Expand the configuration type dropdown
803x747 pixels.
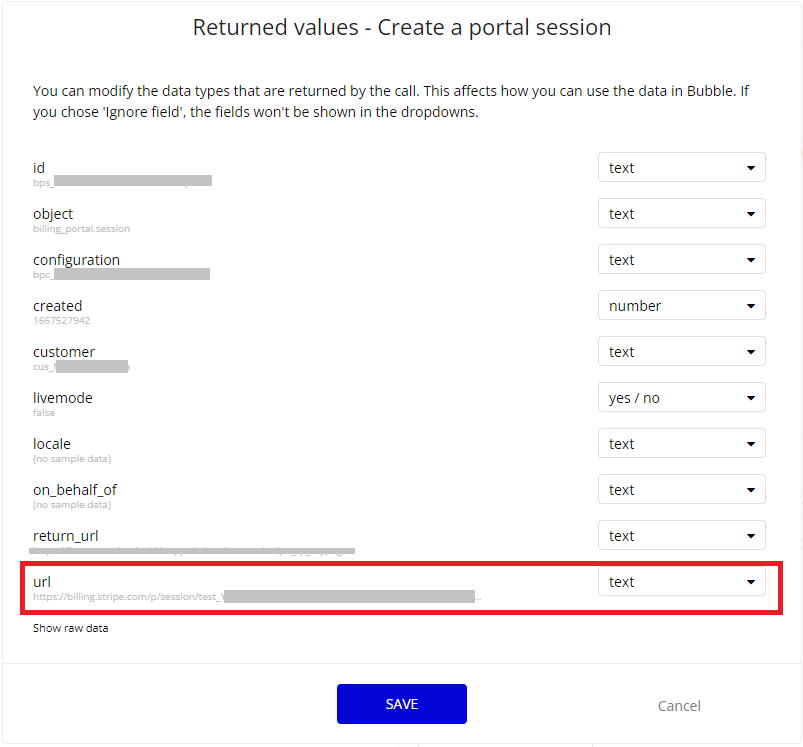681,260
